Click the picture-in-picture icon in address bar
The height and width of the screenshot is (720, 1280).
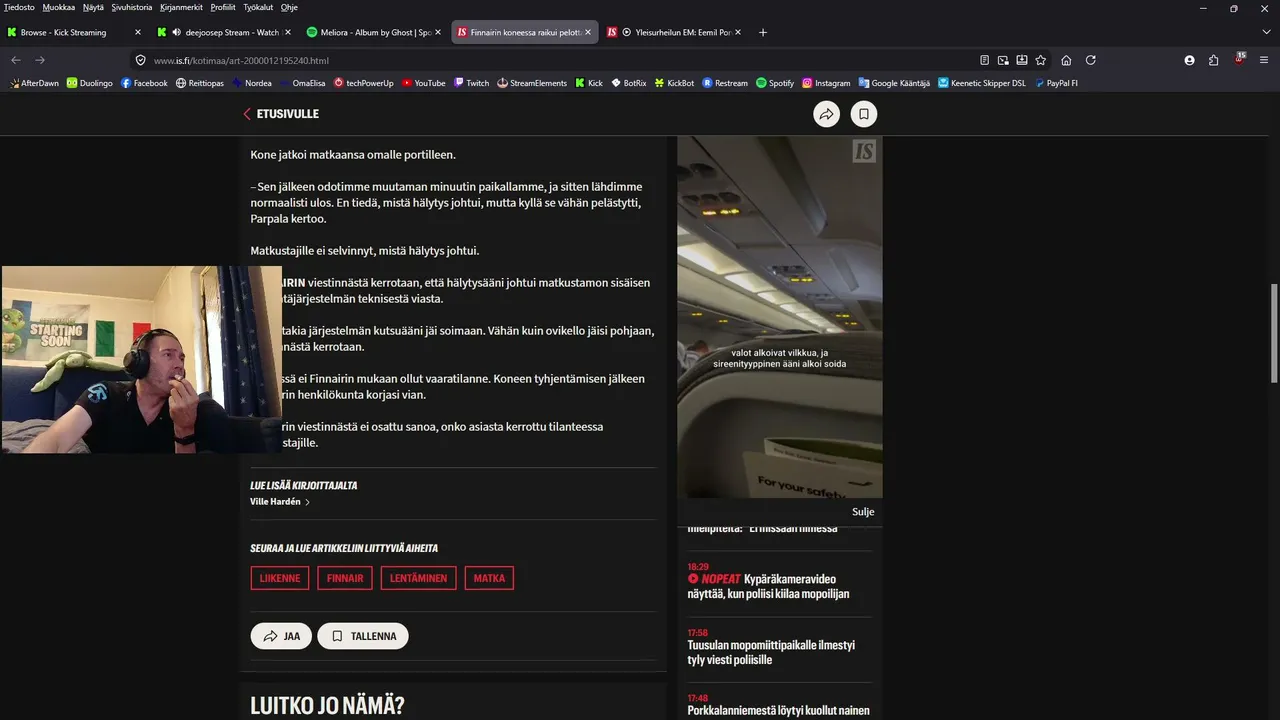(x=1003, y=60)
